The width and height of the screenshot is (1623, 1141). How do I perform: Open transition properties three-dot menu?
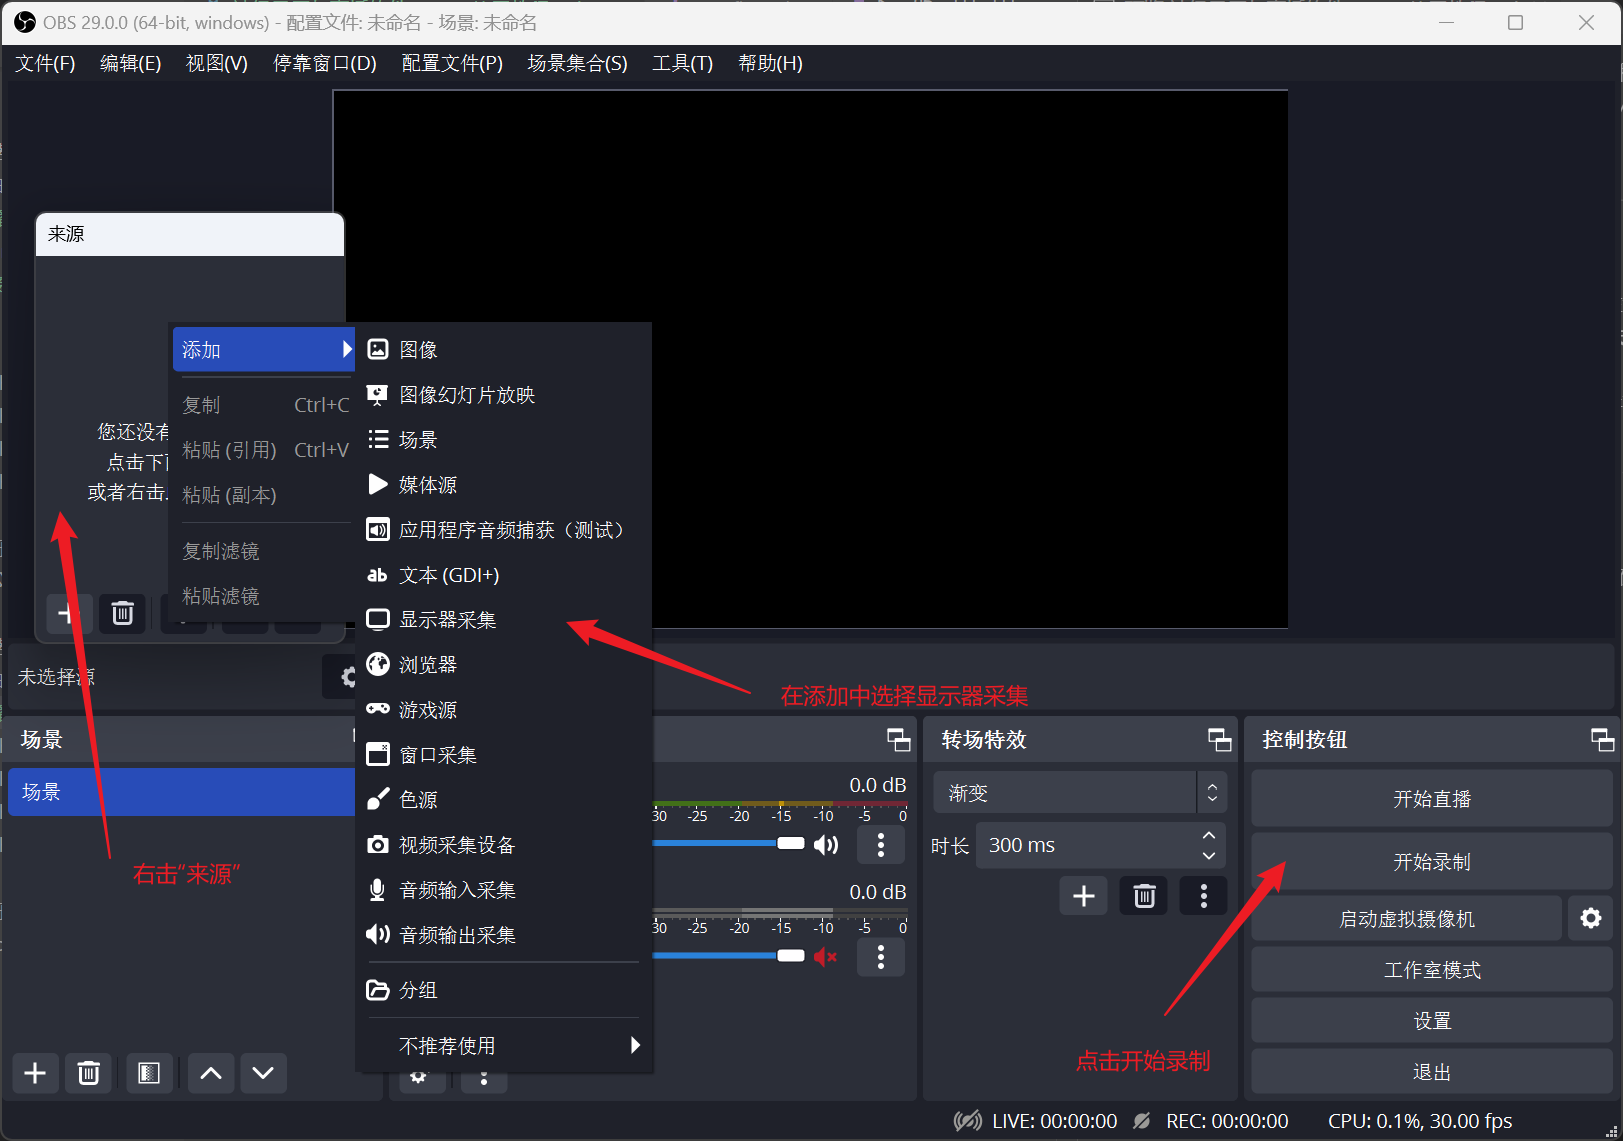(x=1204, y=896)
